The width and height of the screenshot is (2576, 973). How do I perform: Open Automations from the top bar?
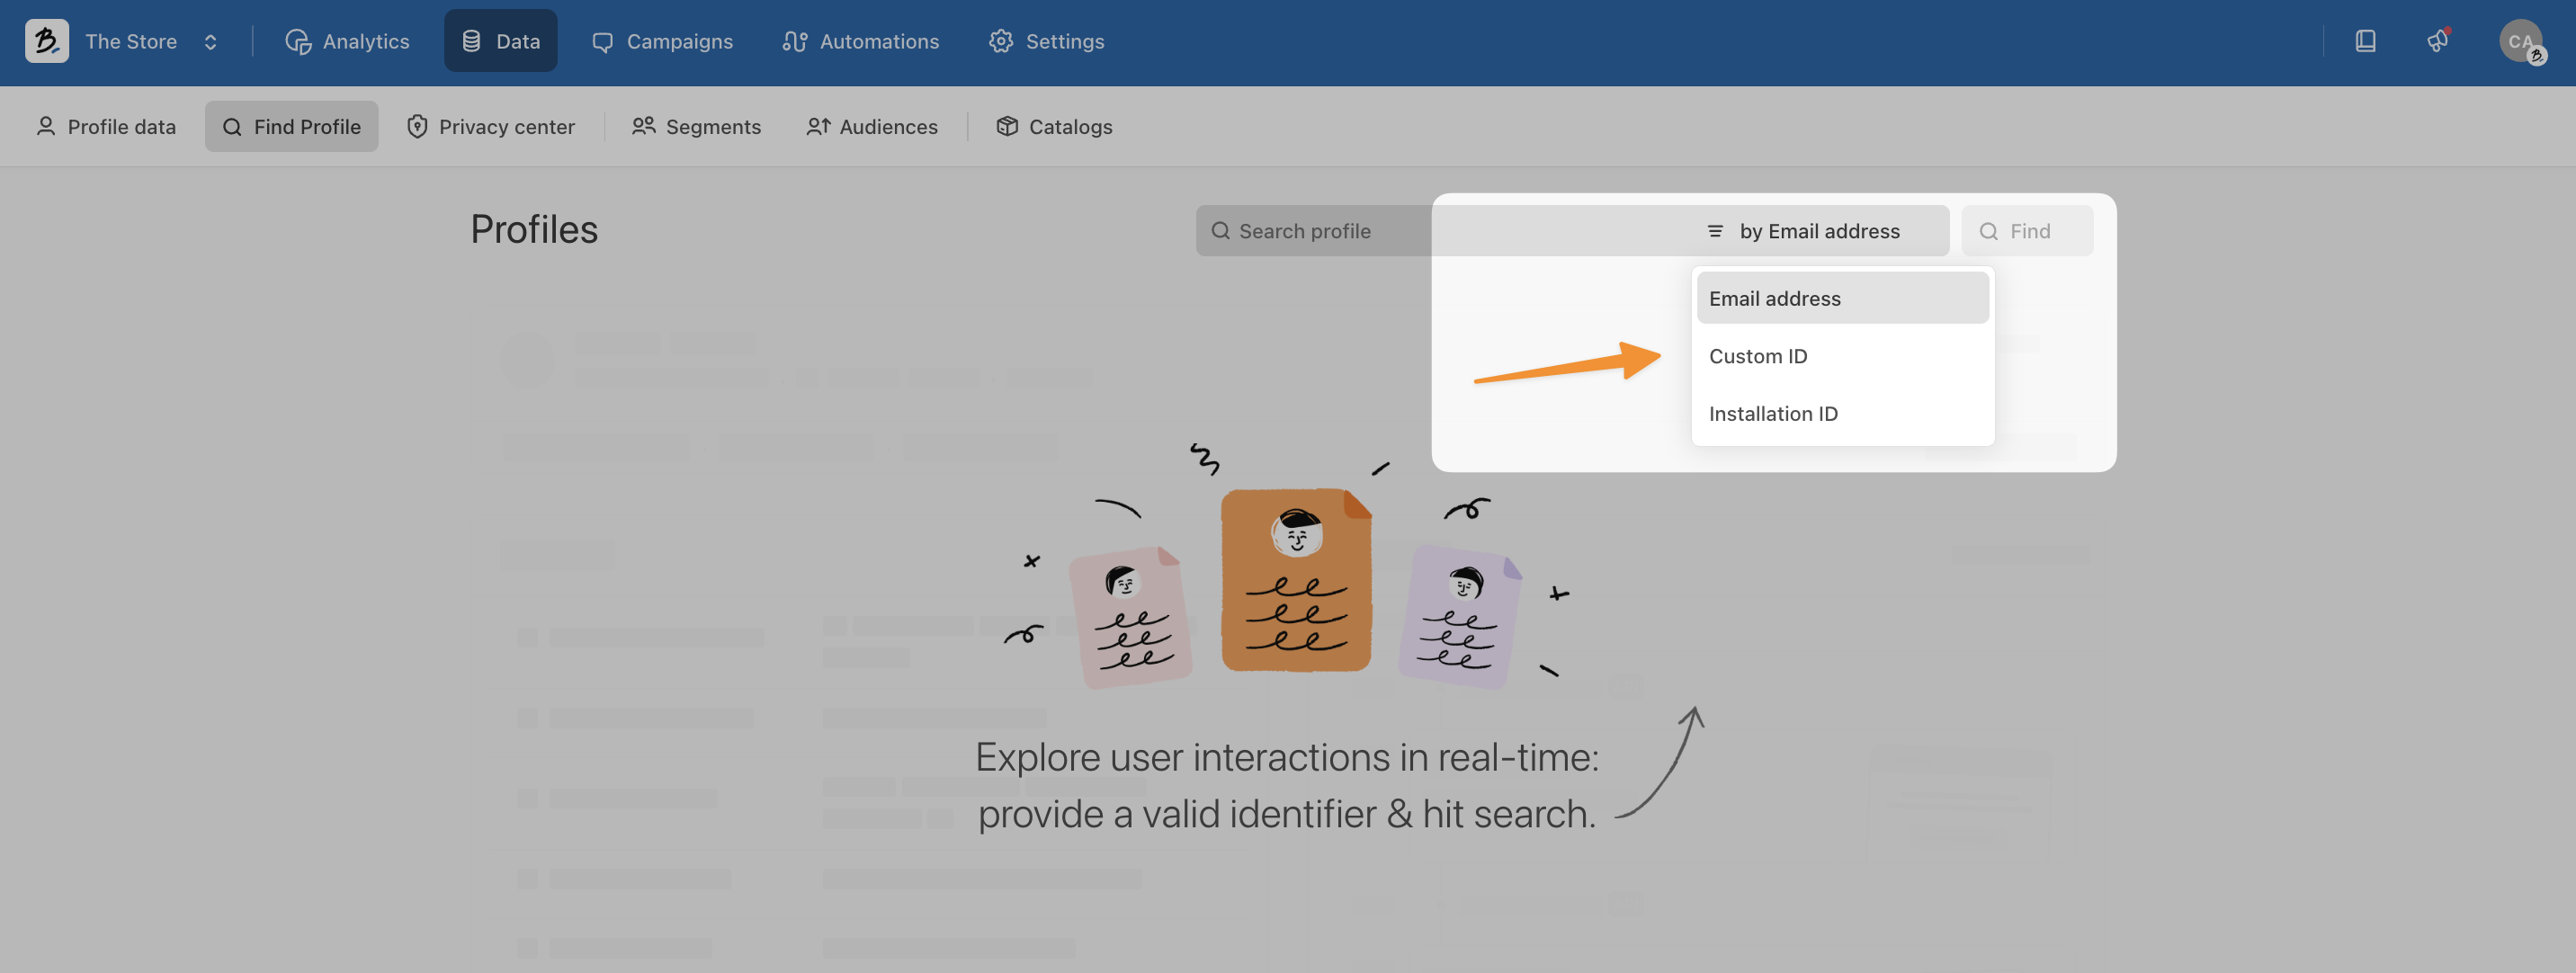click(860, 41)
